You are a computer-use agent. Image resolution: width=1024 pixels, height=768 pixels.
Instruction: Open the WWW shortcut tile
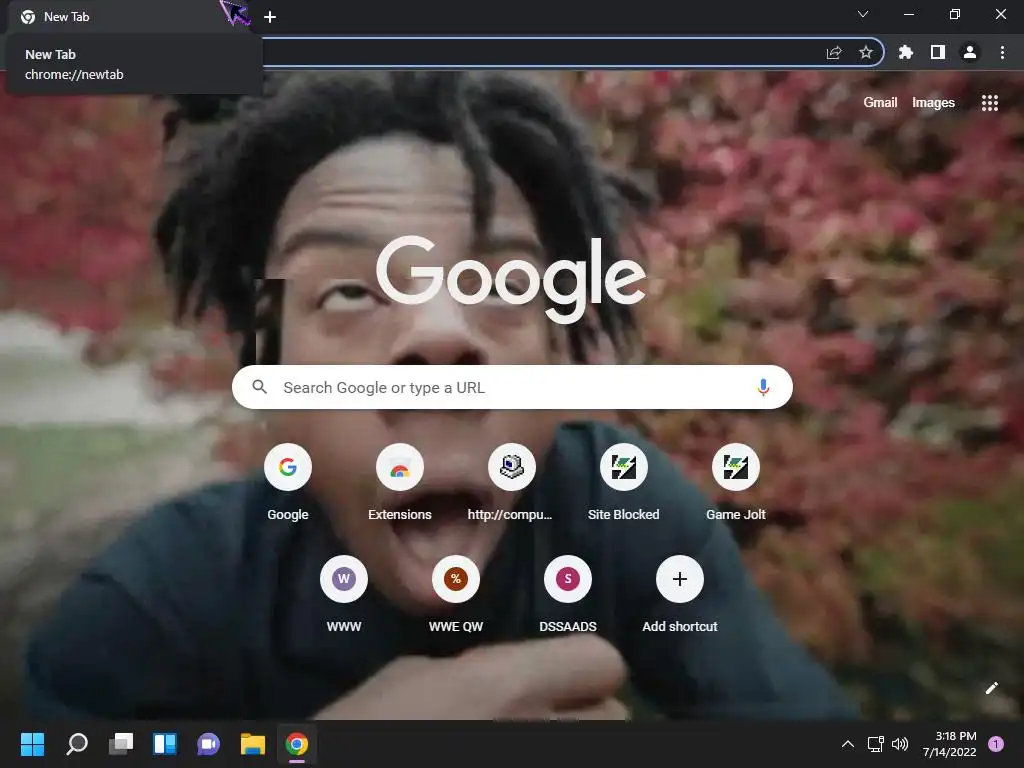pyautogui.click(x=344, y=594)
